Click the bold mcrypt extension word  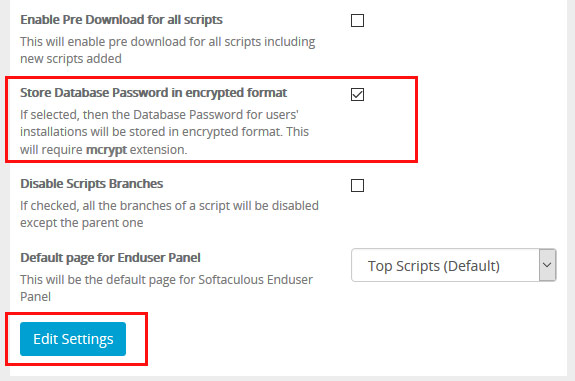pos(106,150)
